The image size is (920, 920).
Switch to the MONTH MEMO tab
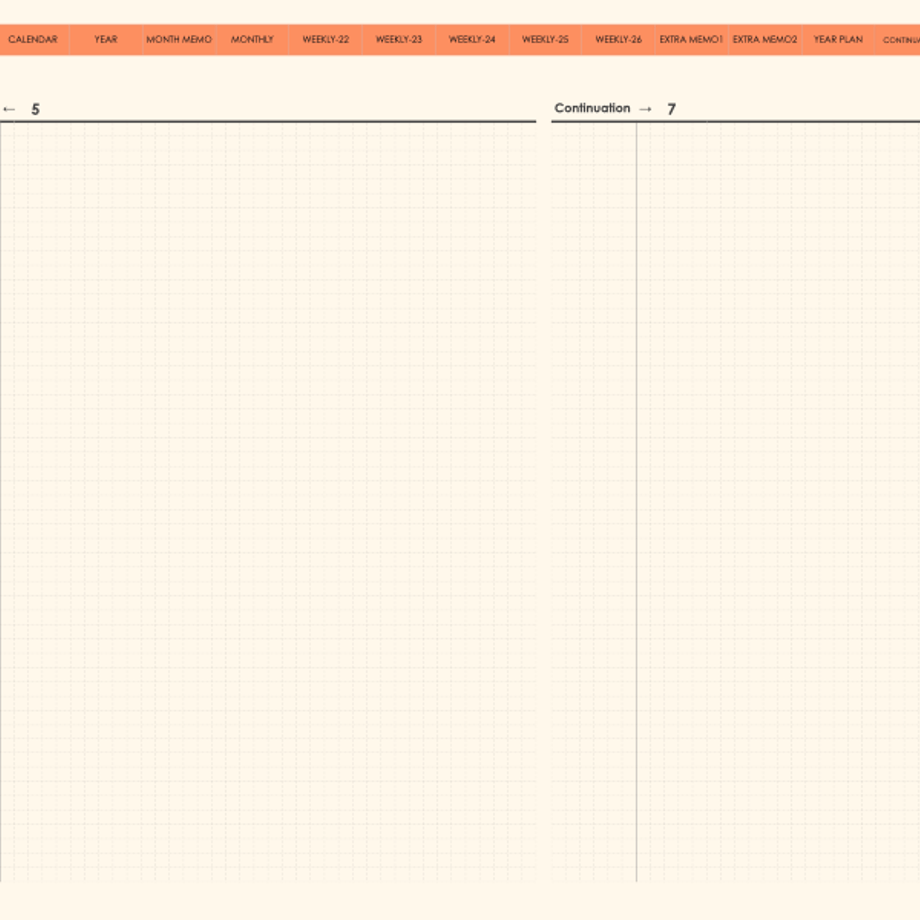coord(180,39)
